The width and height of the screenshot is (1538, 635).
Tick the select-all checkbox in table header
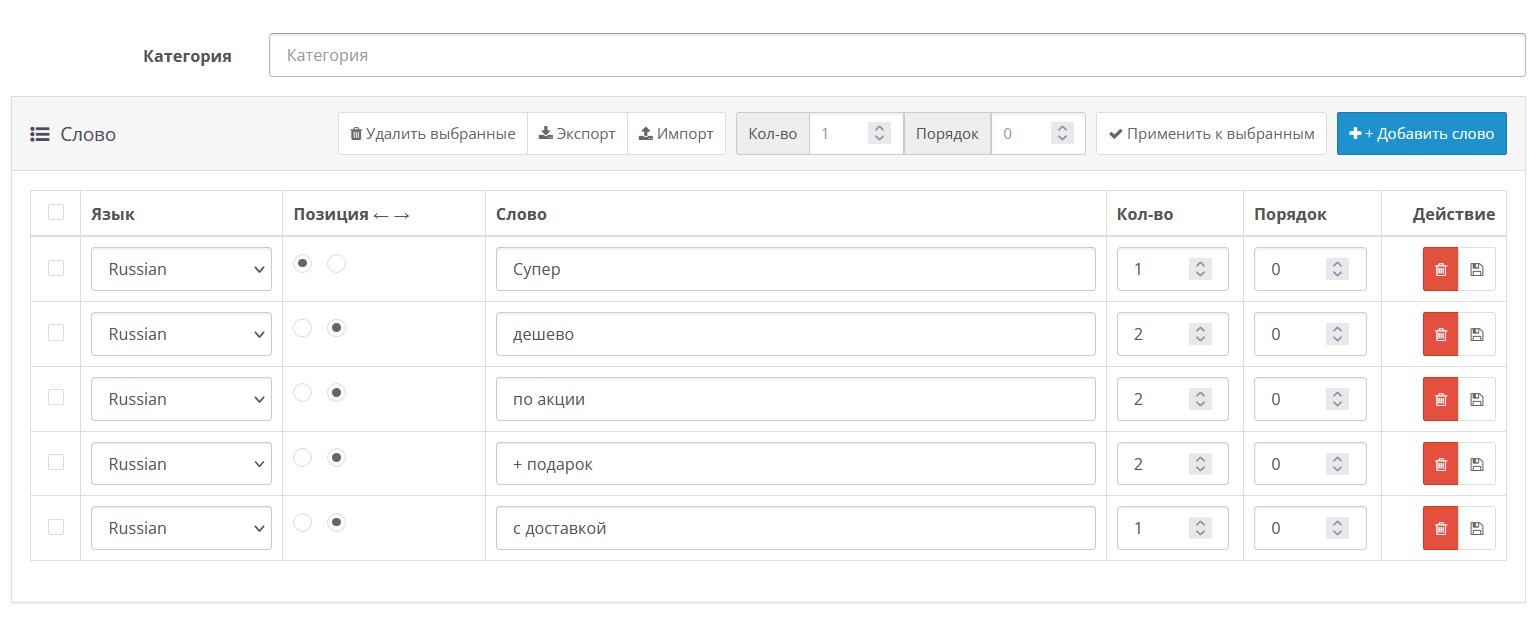click(56, 212)
